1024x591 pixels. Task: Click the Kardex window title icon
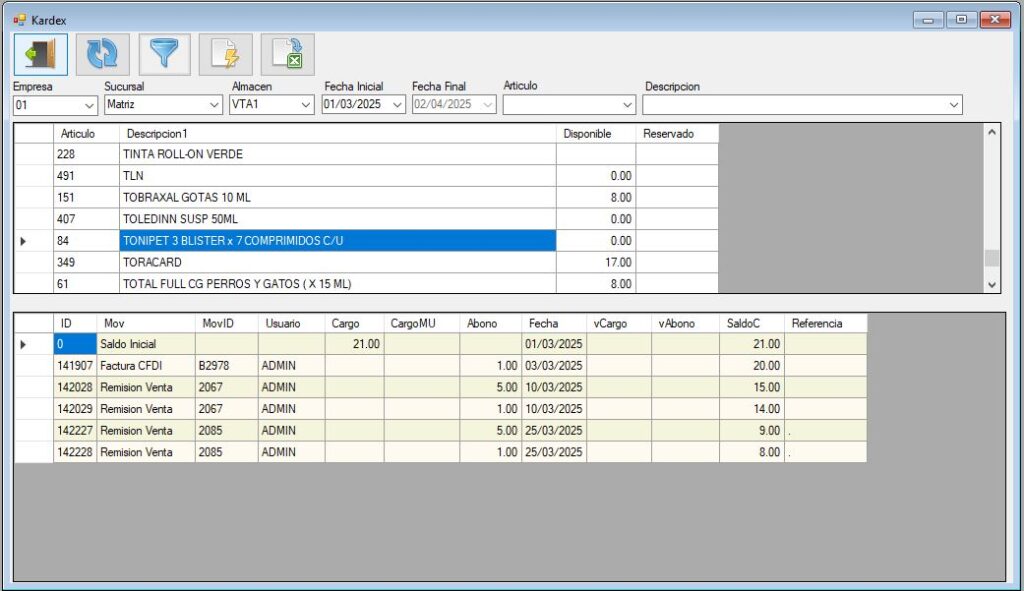[19, 19]
